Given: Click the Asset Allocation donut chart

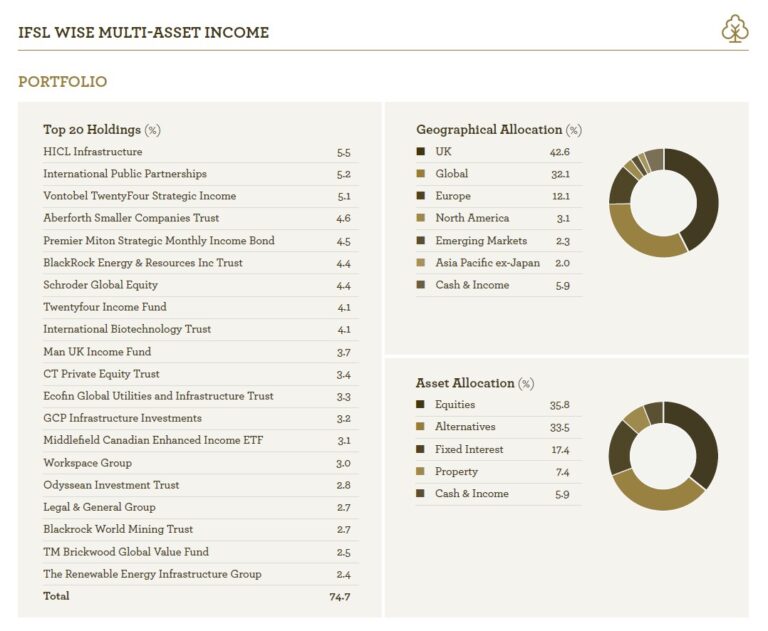Looking at the screenshot, I should click(663, 456).
